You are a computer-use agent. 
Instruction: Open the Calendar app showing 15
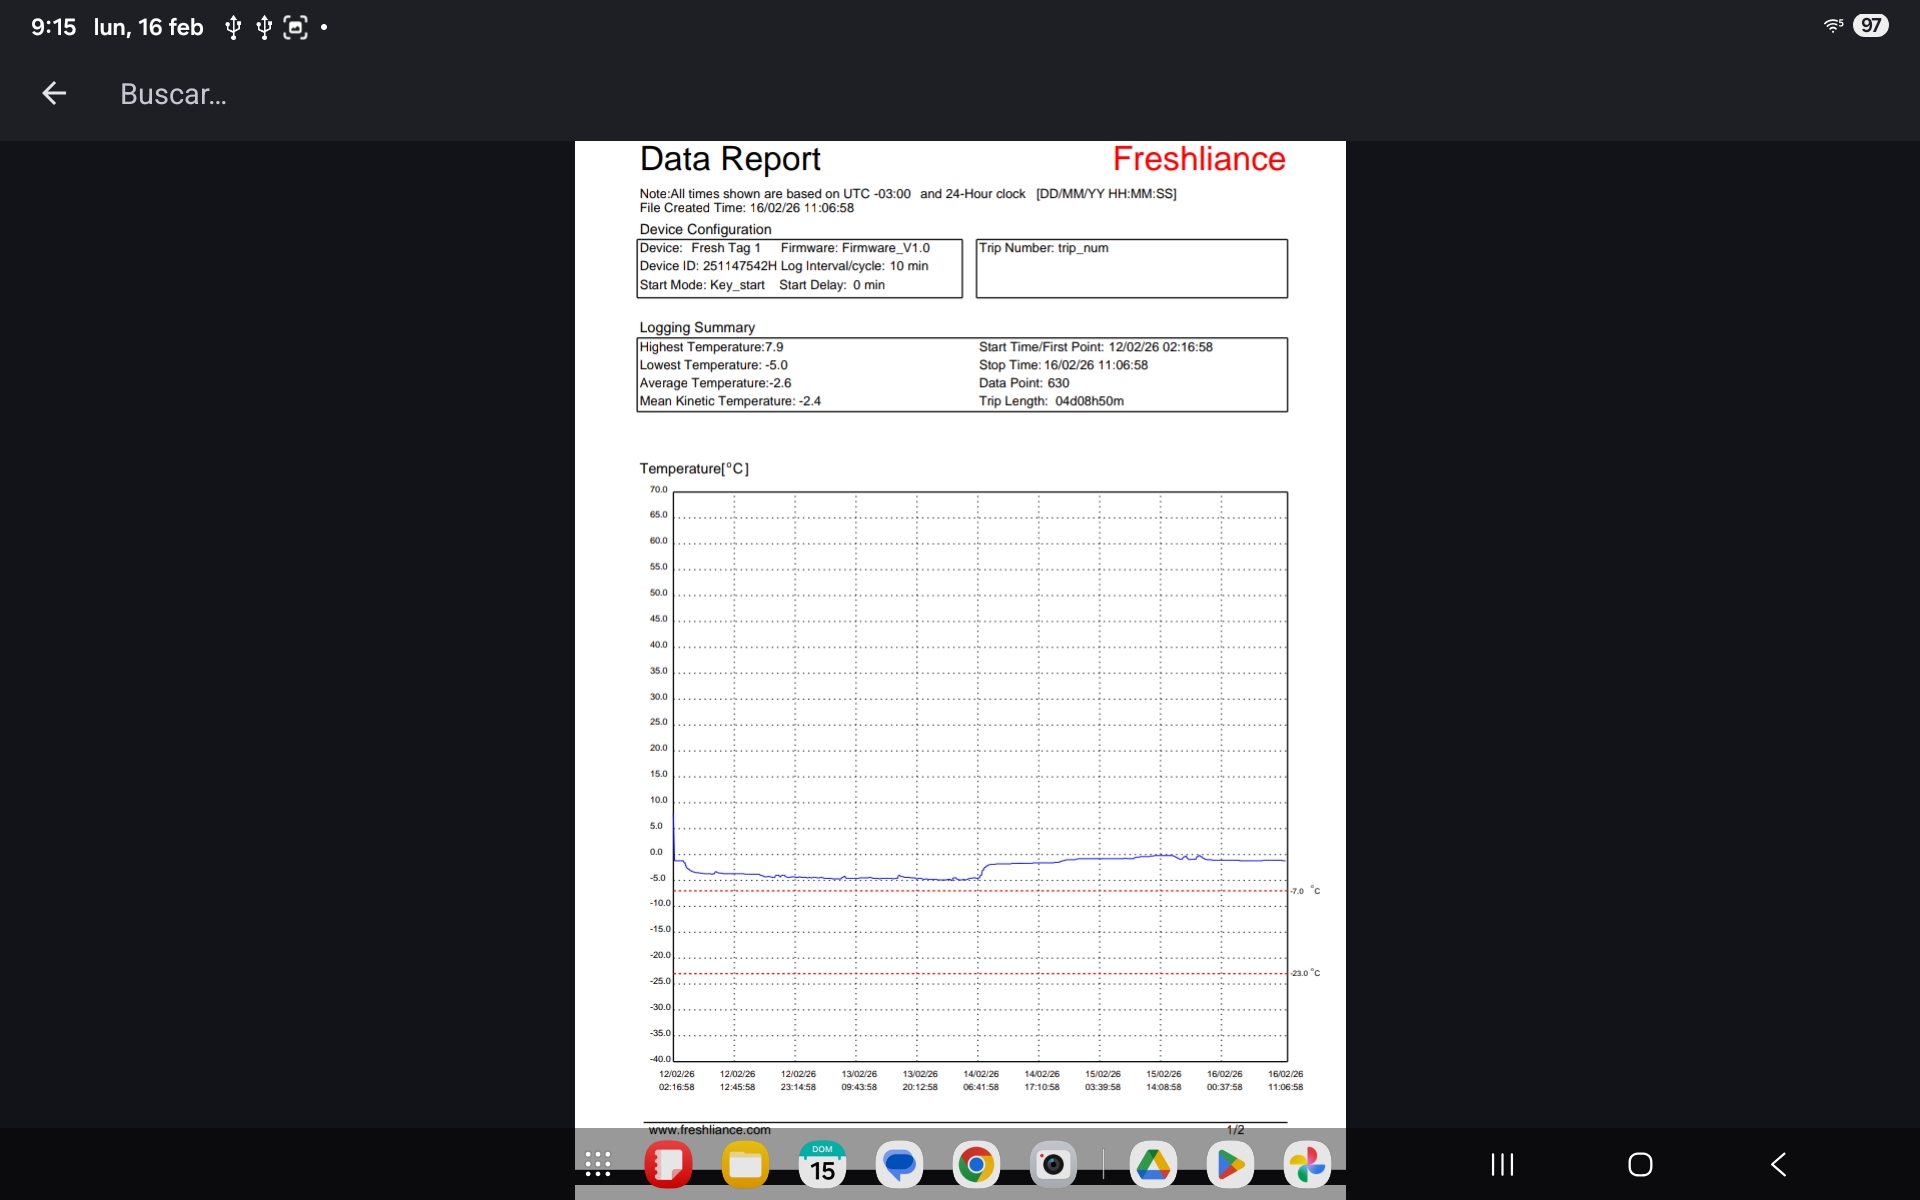coord(822,1164)
